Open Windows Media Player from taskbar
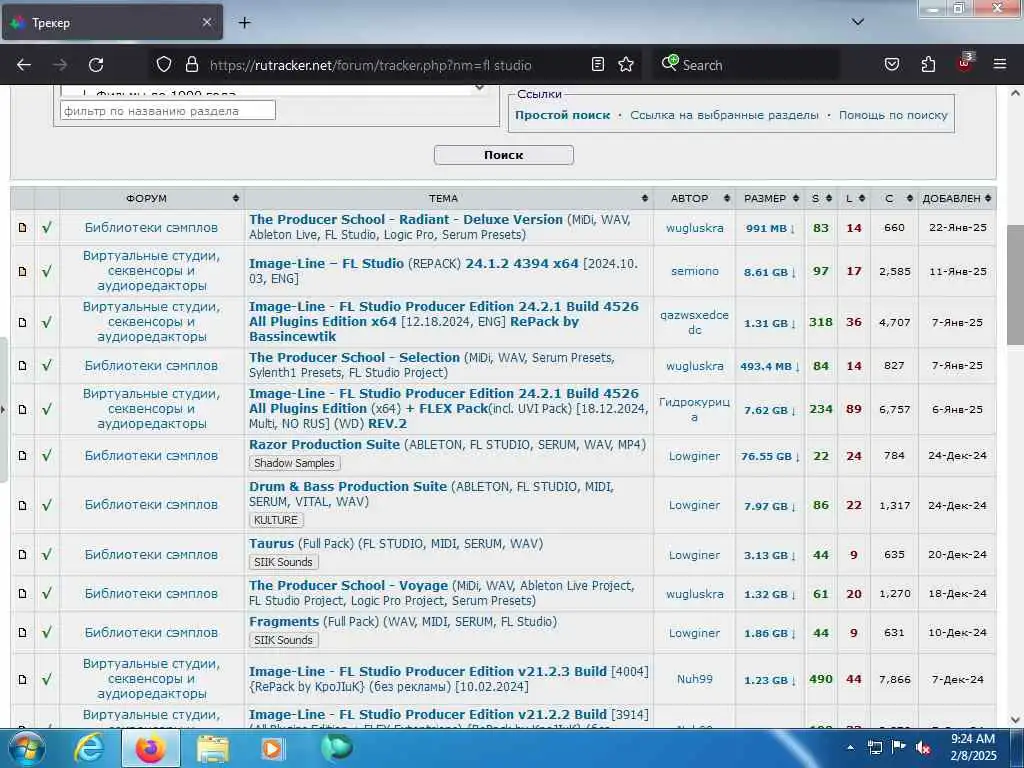 (x=272, y=749)
